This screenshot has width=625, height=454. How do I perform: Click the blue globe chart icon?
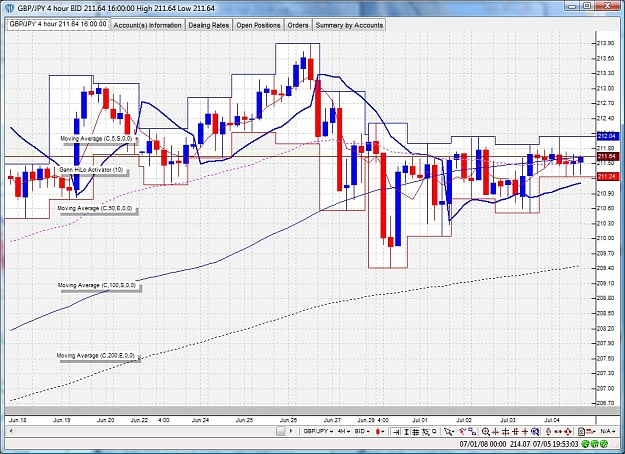[x=535, y=431]
